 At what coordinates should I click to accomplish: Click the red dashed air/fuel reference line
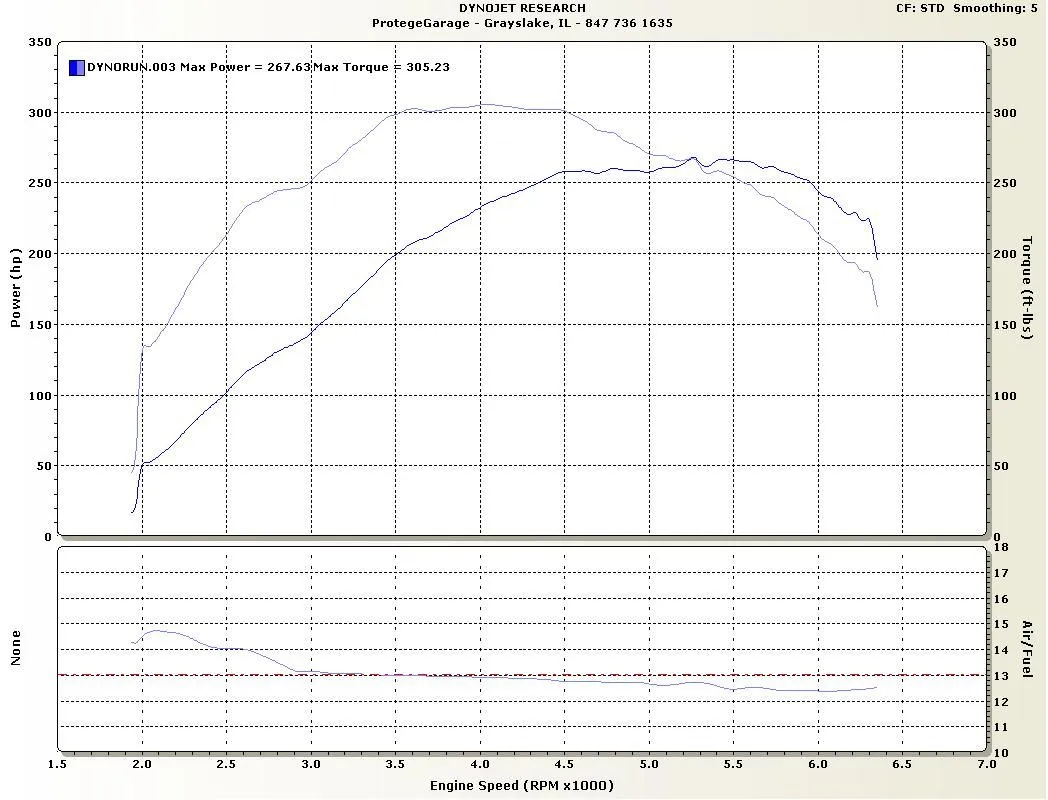point(522,675)
